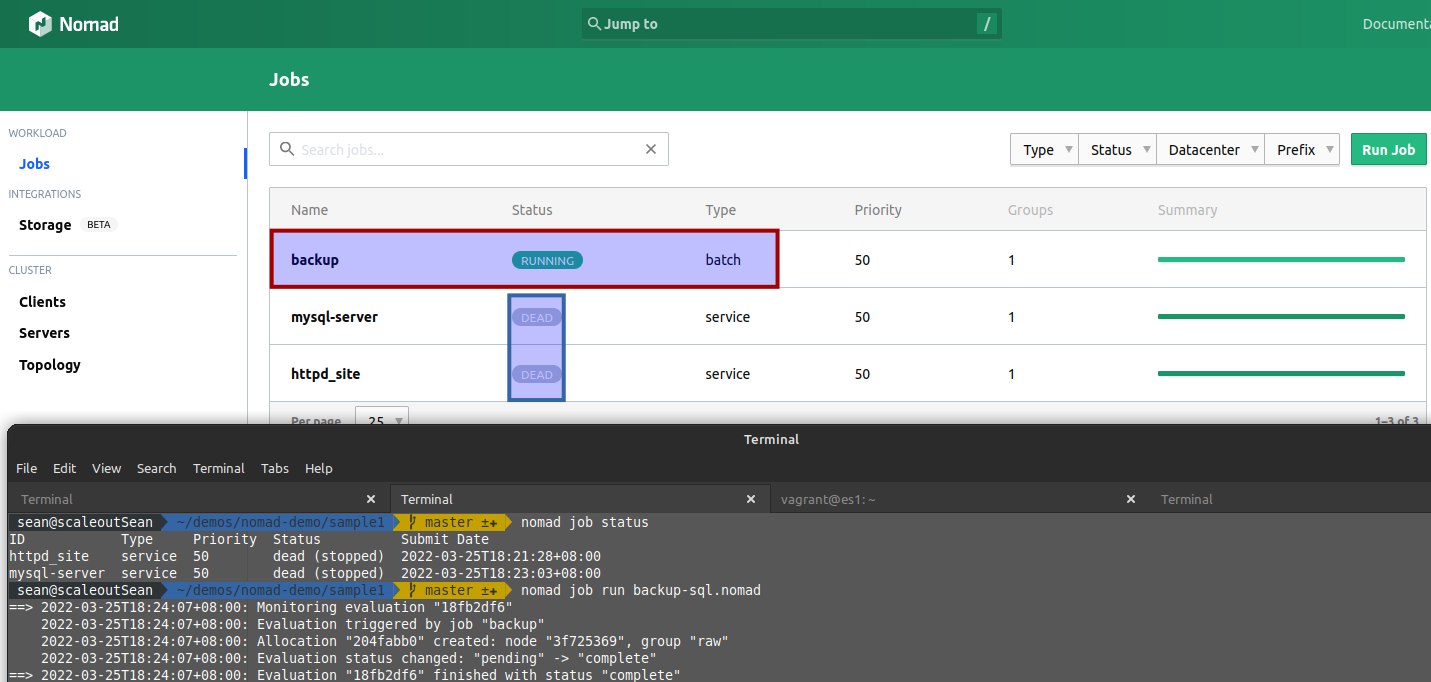
Task: Close the first Terminal tab
Action: pos(371,499)
